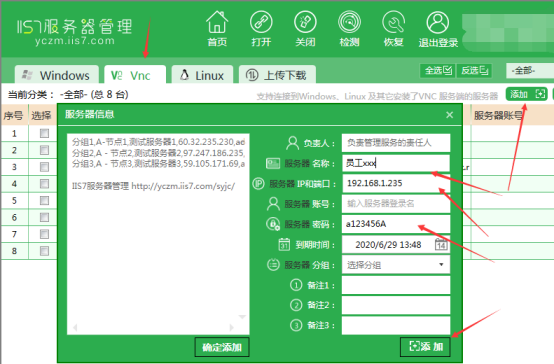Screen dimensions: 554x364
Task: Click the text area left scroll arrow
Action: [x=75, y=328]
